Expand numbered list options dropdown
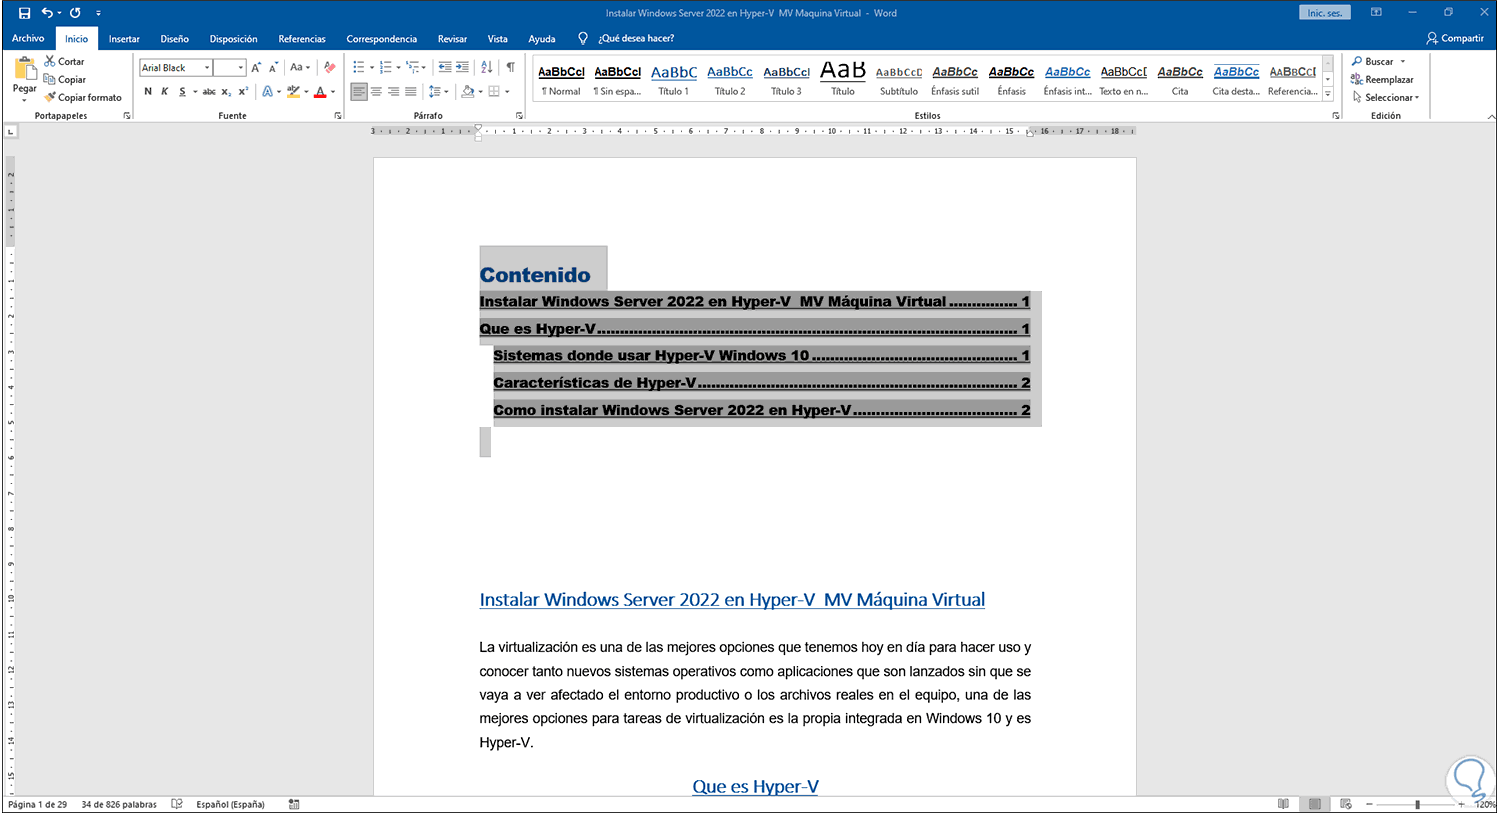Image resolution: width=1500 pixels, height=813 pixels. (x=398, y=68)
